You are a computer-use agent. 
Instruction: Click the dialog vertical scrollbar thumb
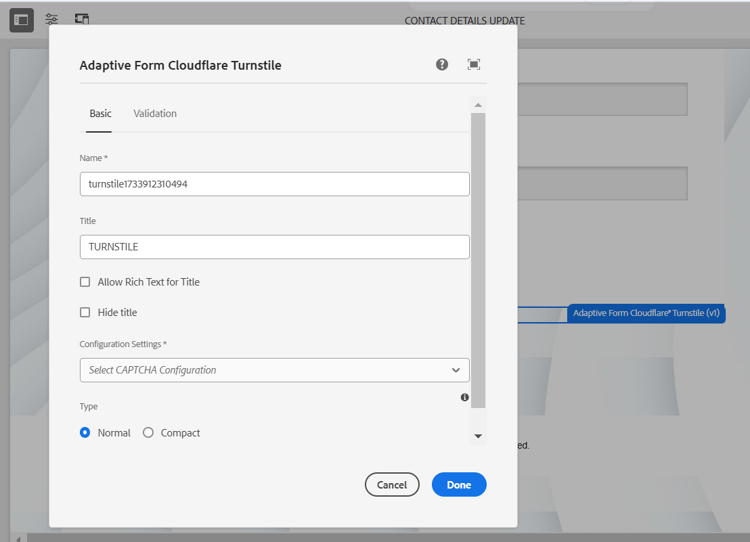click(x=478, y=260)
